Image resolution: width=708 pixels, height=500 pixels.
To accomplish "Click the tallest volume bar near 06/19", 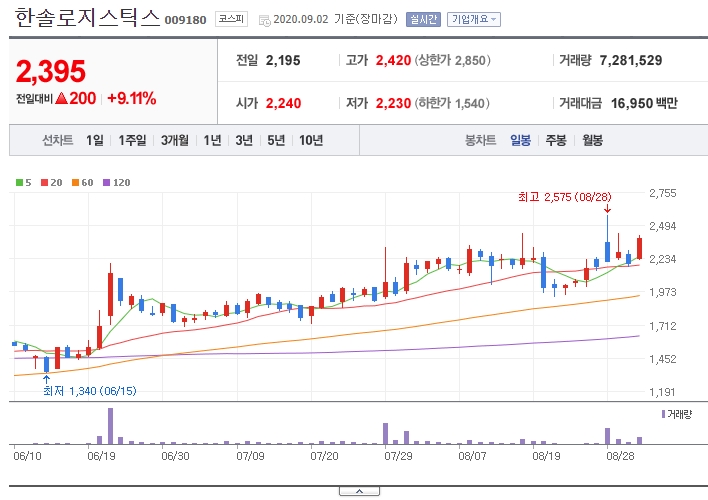I will [x=111, y=426].
